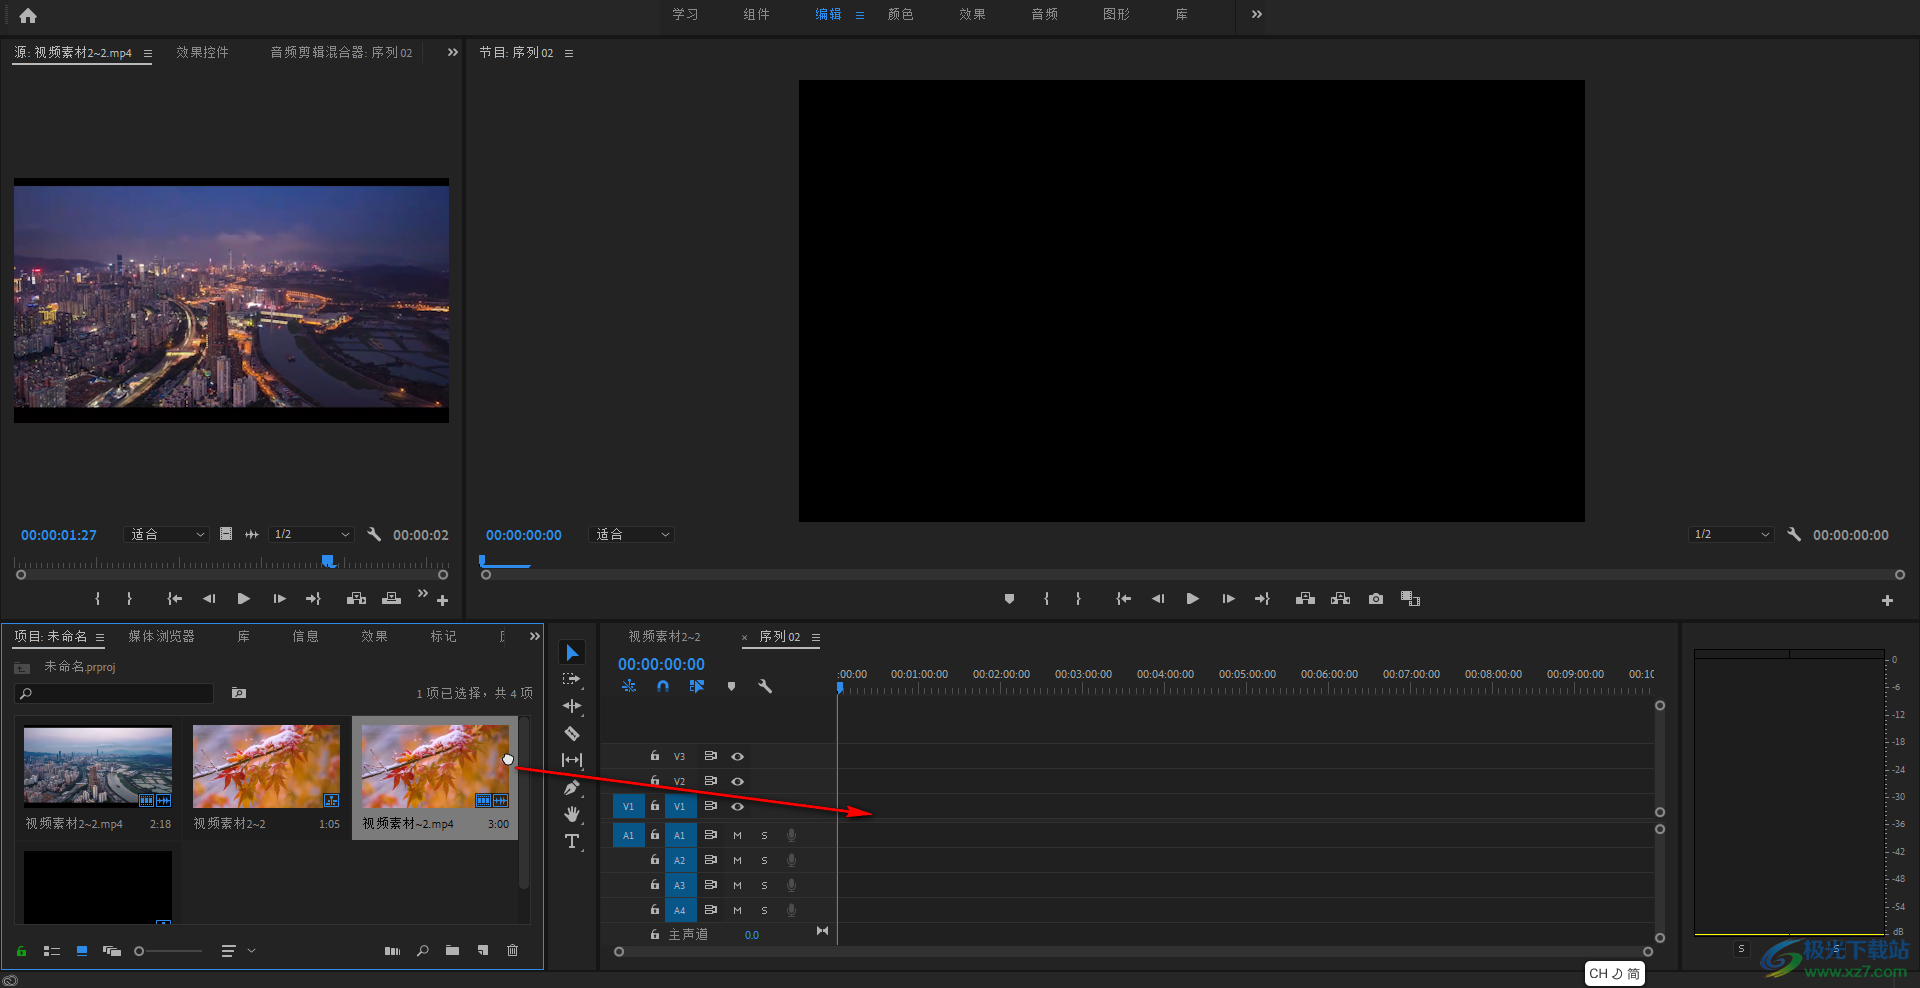1920x988 pixels.
Task: Select the Razor tool
Action: 572,733
